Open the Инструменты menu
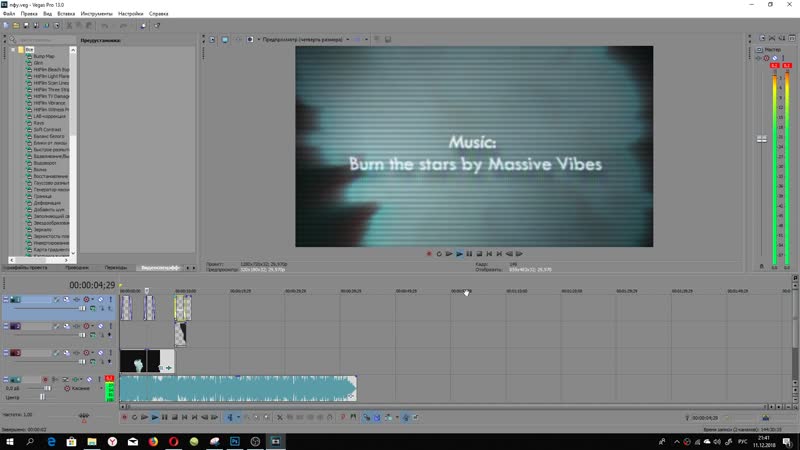800x450 pixels. [96, 14]
